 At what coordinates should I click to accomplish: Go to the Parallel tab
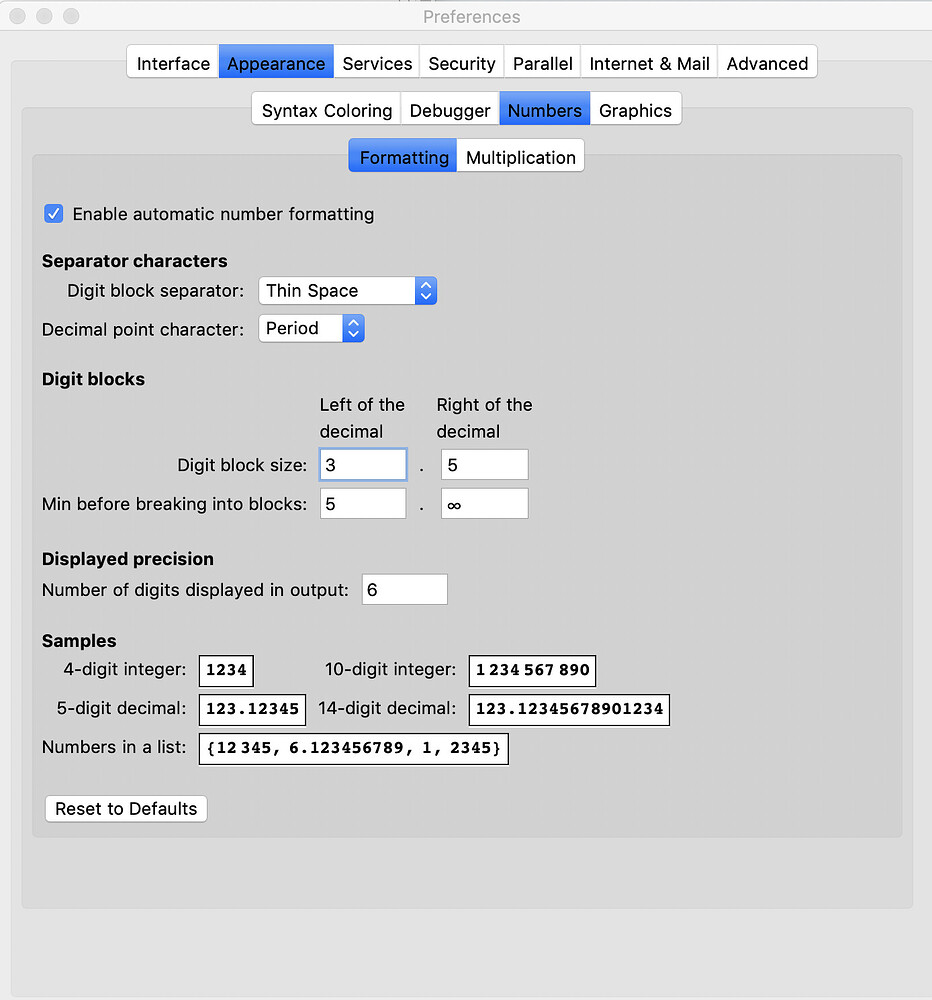click(x=542, y=62)
